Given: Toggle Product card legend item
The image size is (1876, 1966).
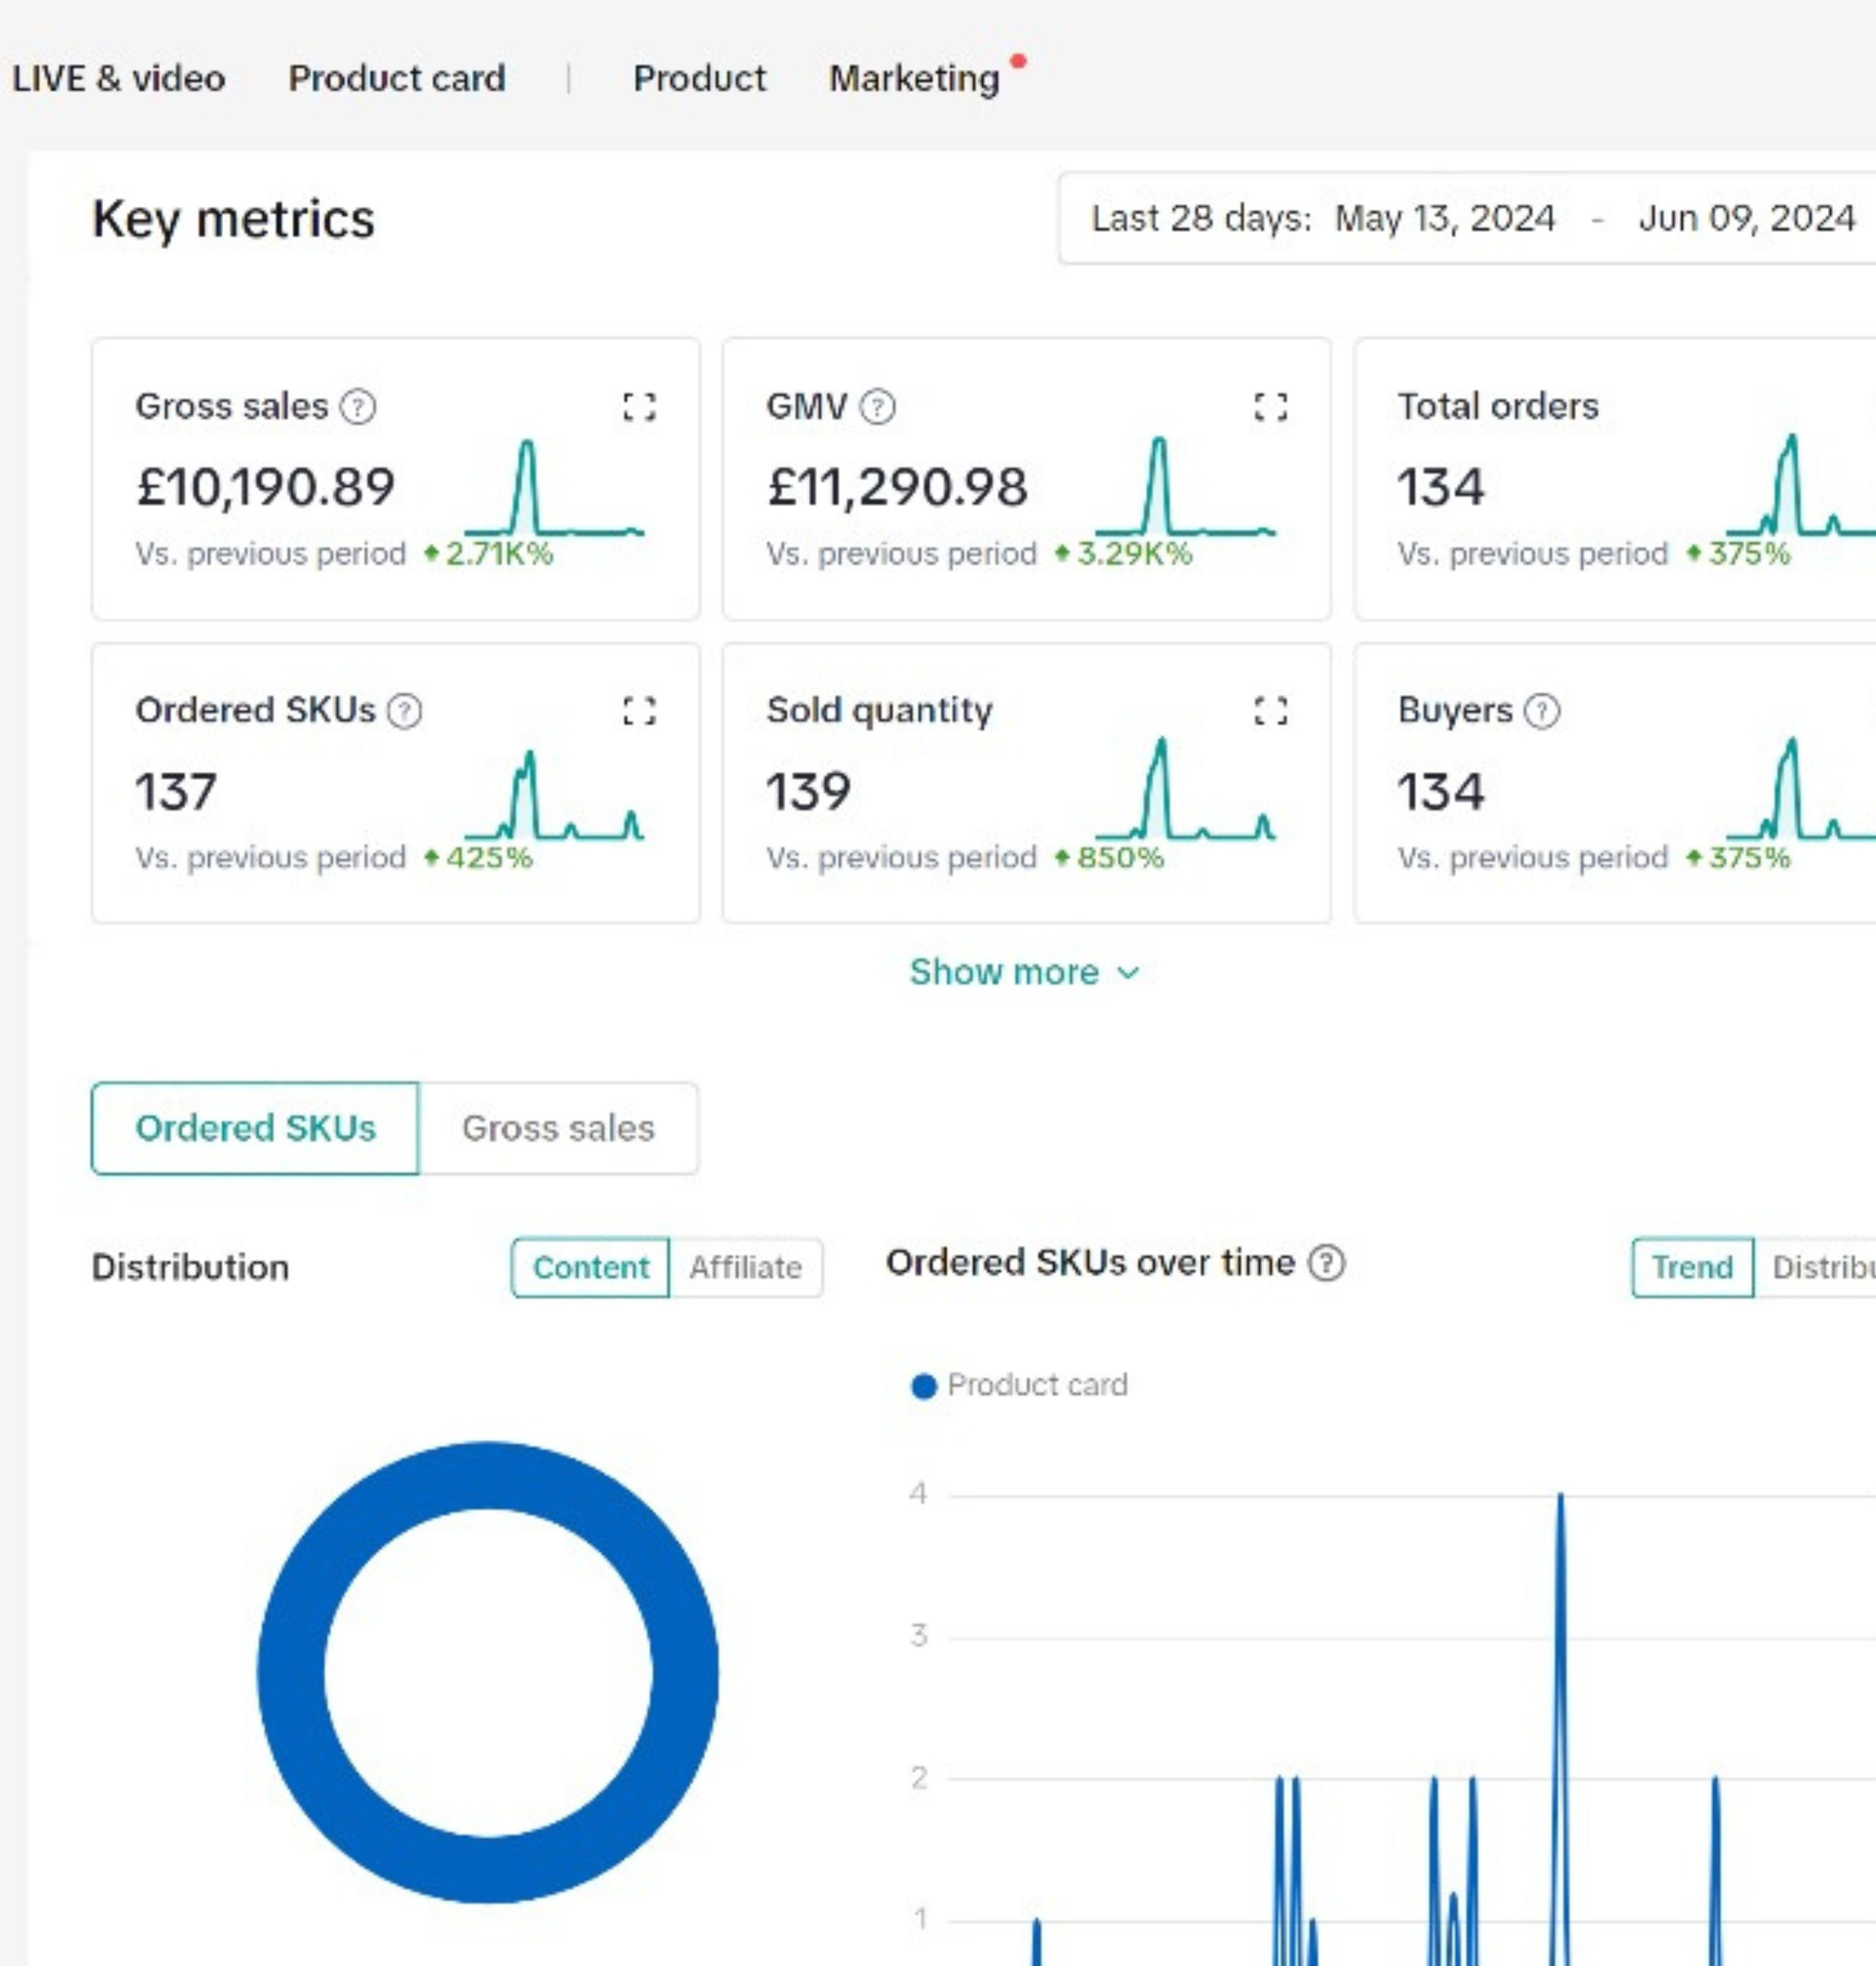Looking at the screenshot, I should [1020, 1385].
